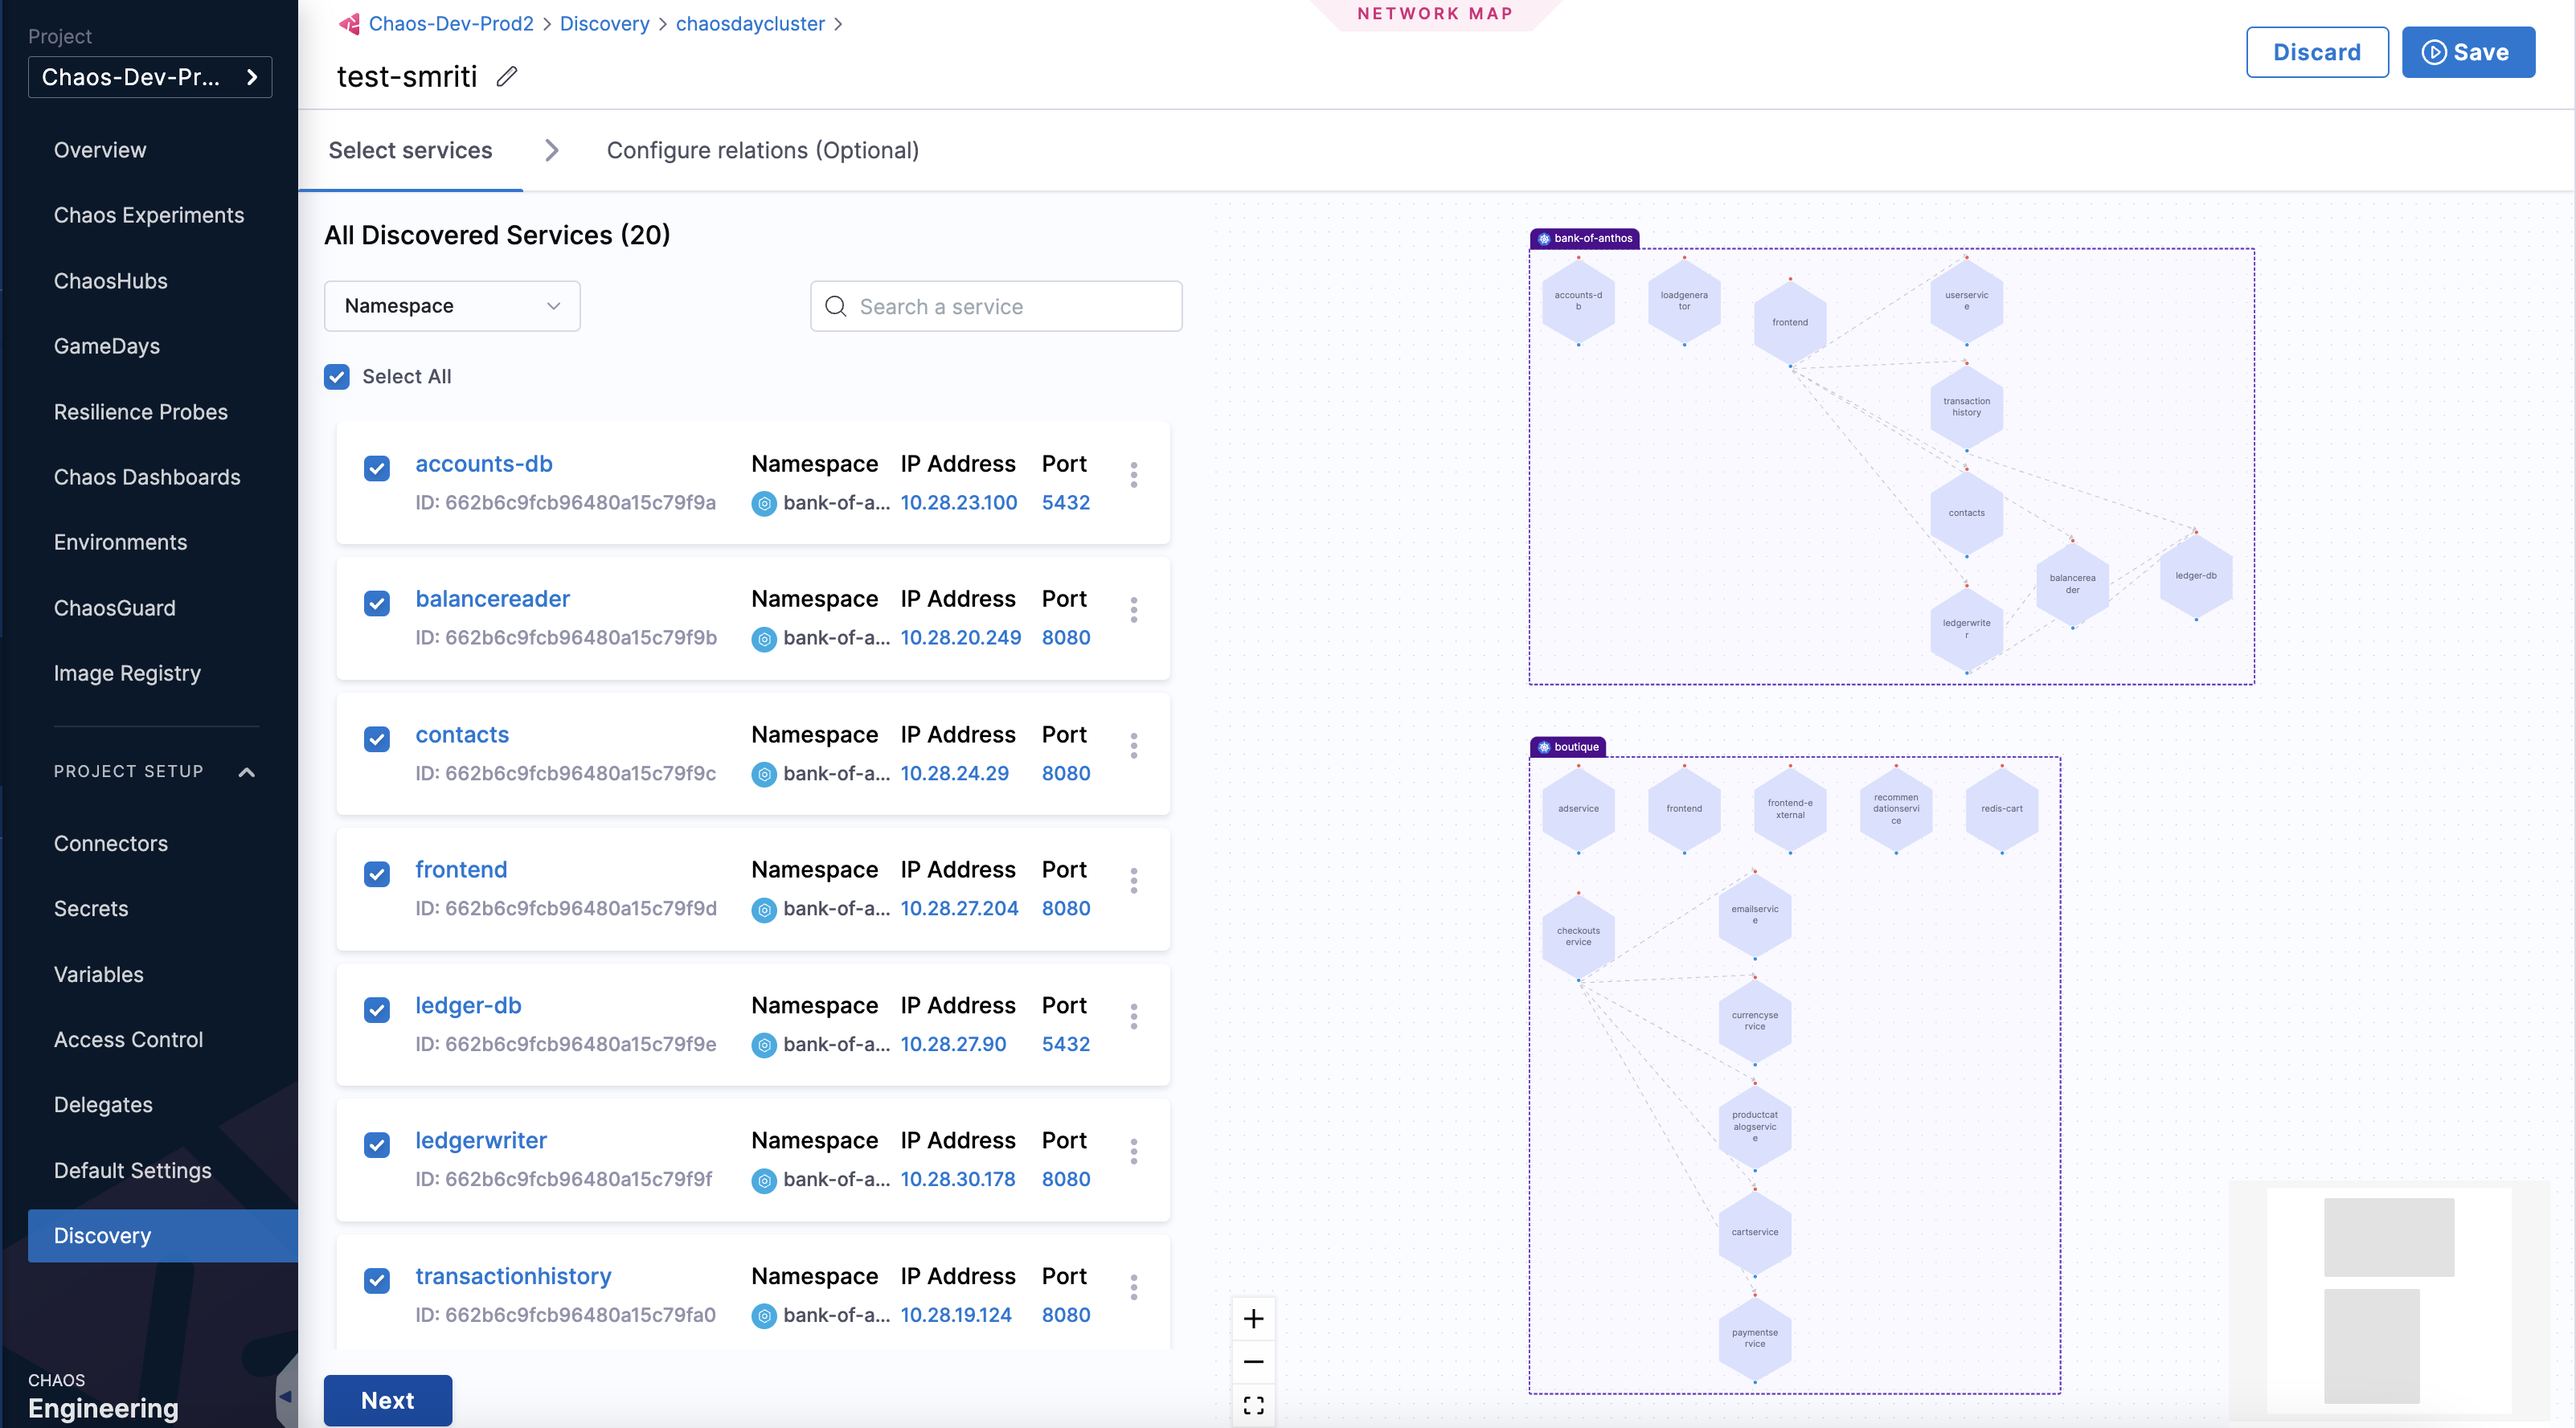The image size is (2576, 1428).
Task: Zoom in the network map
Action: click(1253, 1318)
